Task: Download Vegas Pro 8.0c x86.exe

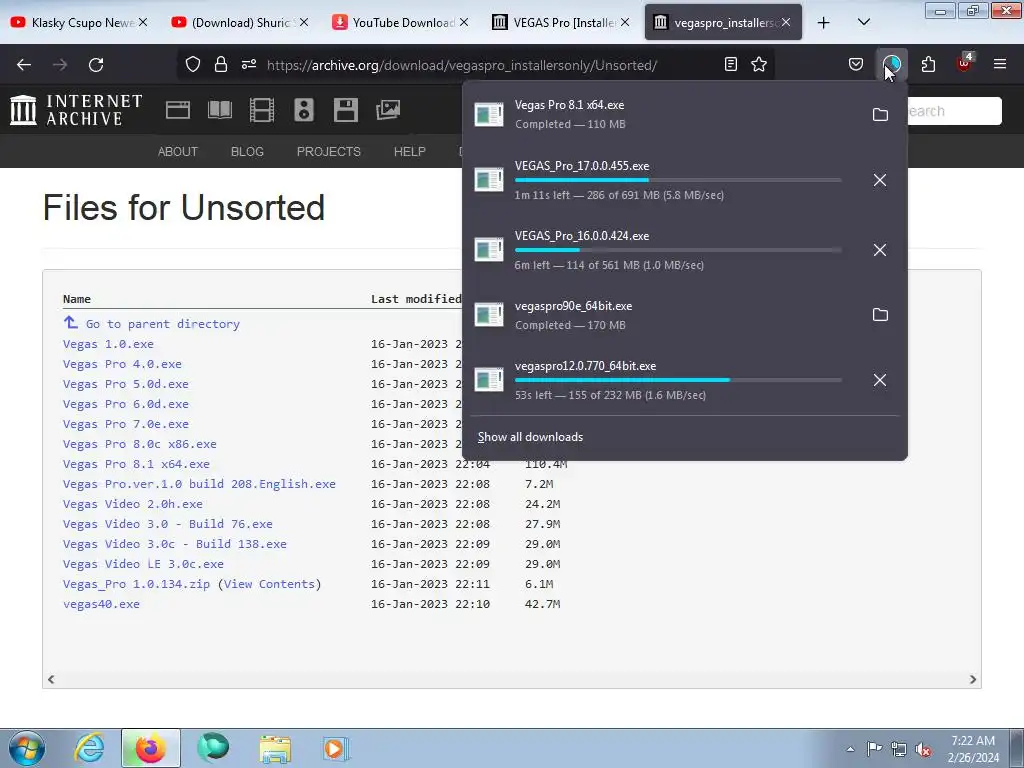Action: [x=140, y=444]
